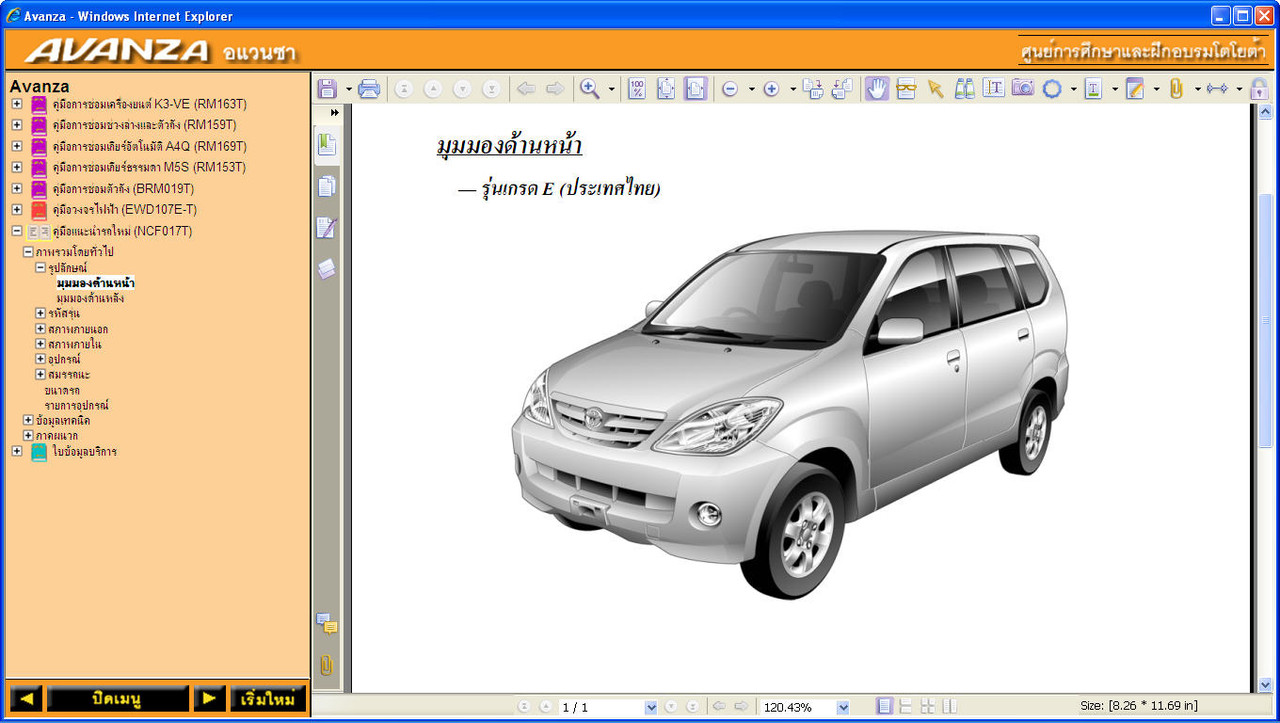Take a snapshot with camera icon
Screen dimensions: 1280x723
coord(1022,89)
